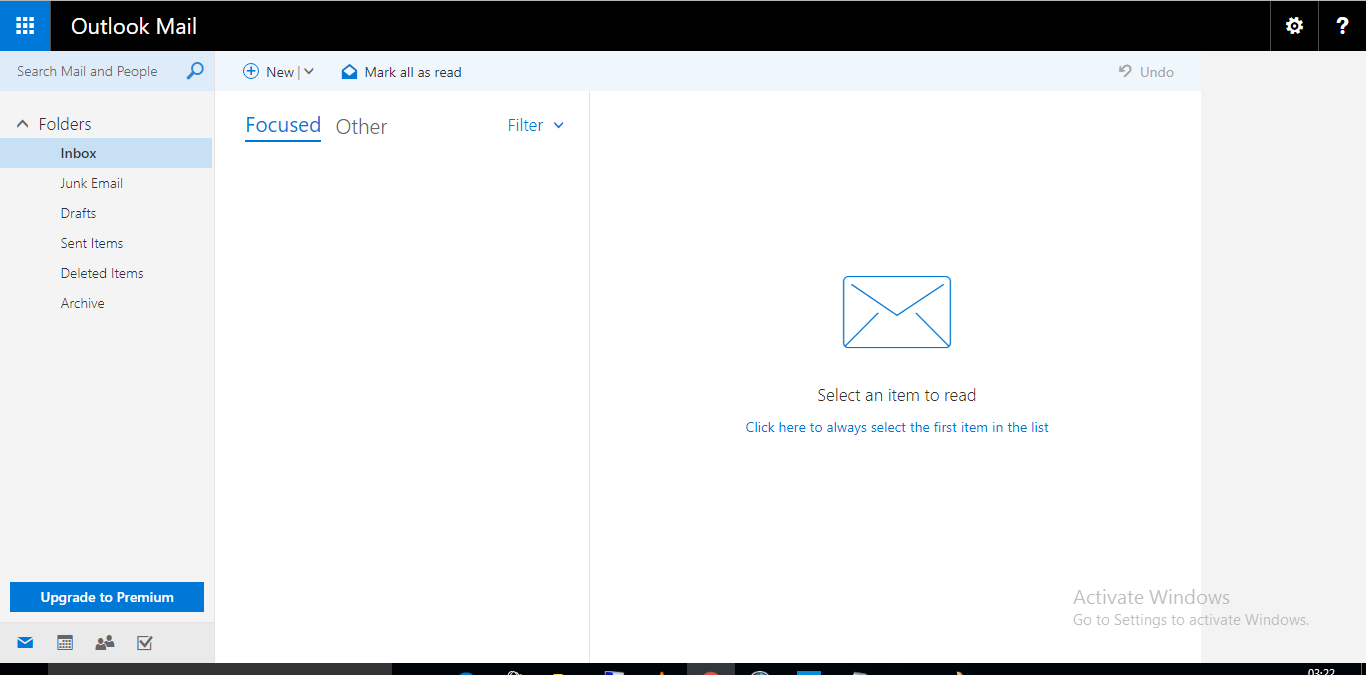
Task: Switch to Tasks checkmark icon
Action: pyautogui.click(x=145, y=643)
